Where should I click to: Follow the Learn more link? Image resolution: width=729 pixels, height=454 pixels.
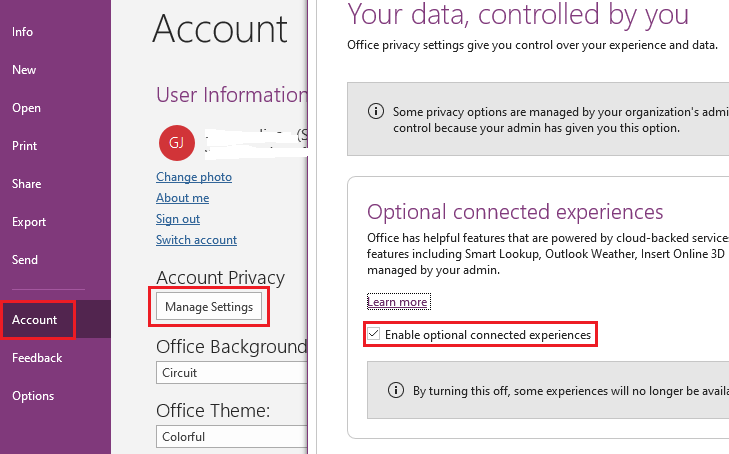[397, 302]
